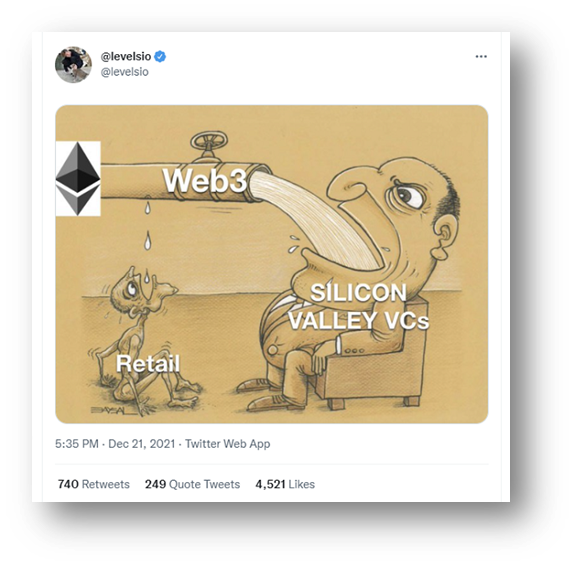The height and width of the screenshot is (567, 575).
Task: Open the 4,521 Likes list
Action: point(285,484)
